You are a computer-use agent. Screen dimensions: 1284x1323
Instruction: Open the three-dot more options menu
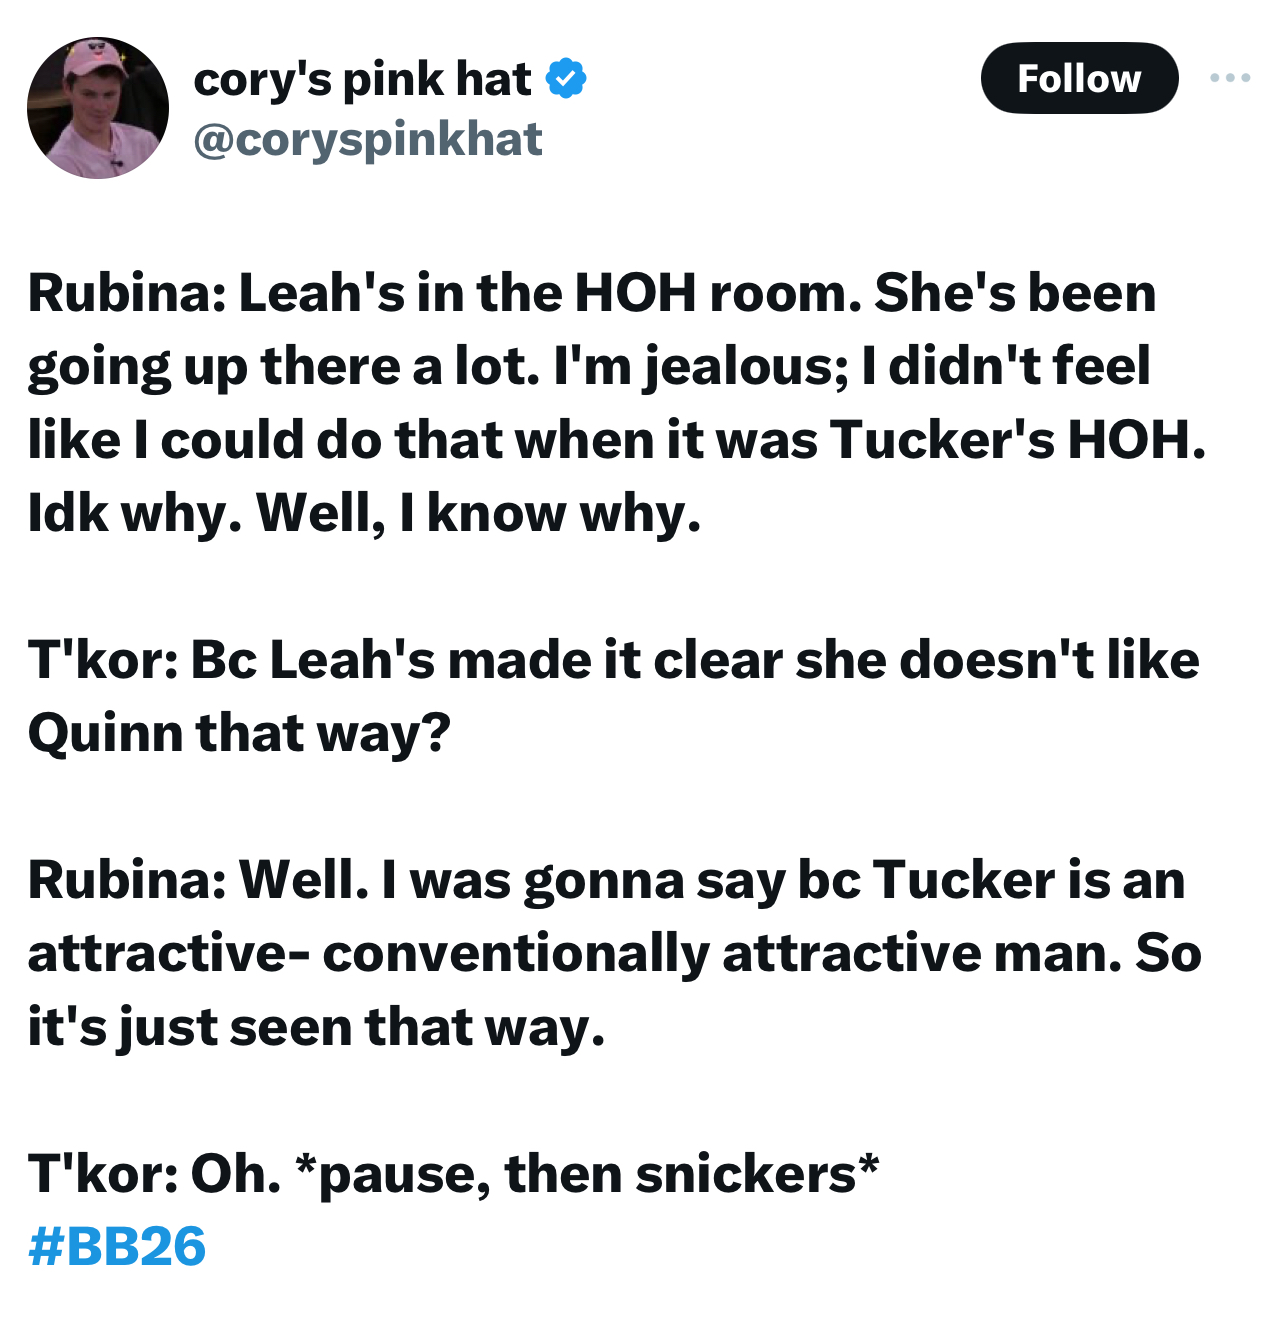[1230, 78]
